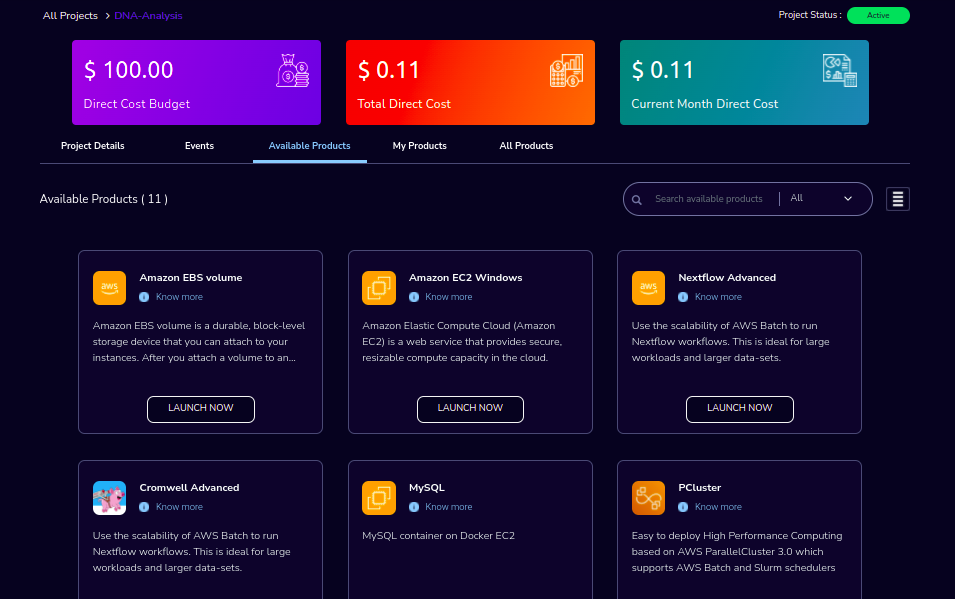This screenshot has width=955, height=599.
Task: Click info icon under Cromwell Advanced
Action: coord(144,507)
